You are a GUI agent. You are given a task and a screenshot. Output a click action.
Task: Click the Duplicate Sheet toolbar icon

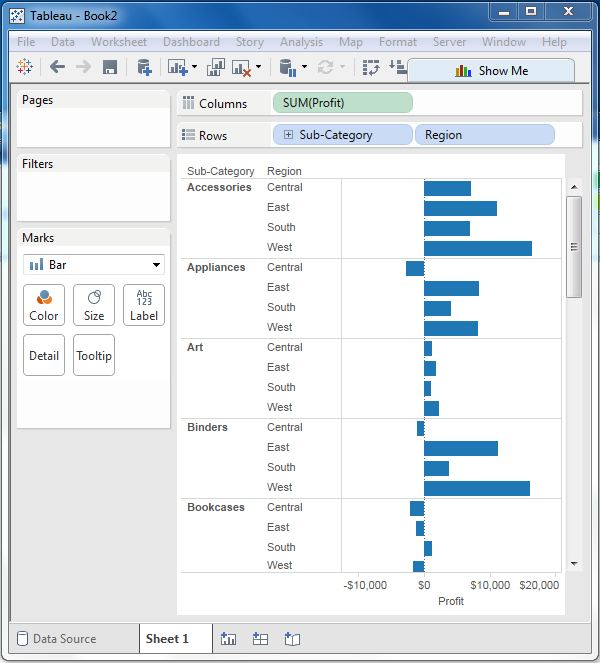click(215, 68)
